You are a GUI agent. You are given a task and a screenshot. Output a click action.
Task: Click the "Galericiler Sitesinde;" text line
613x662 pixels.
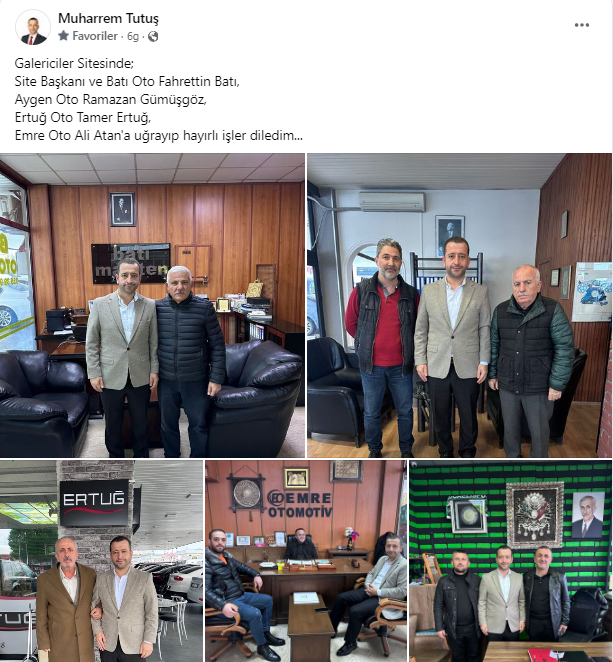[x=74, y=63]
